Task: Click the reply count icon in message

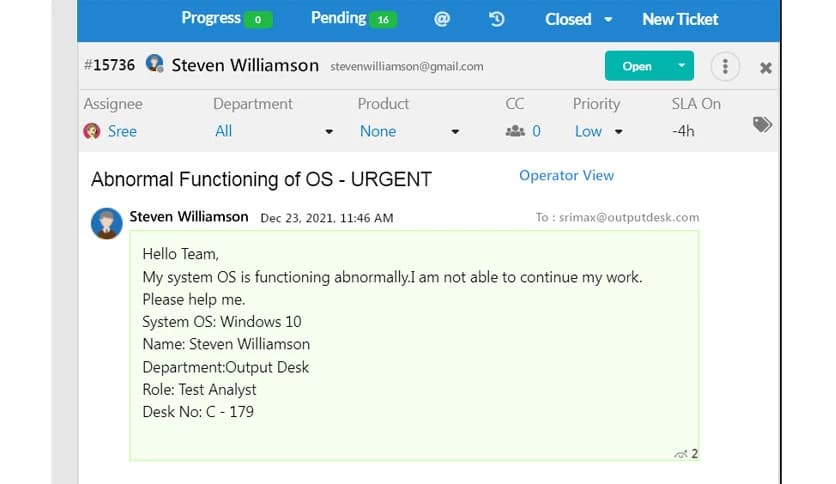Action: [682, 454]
